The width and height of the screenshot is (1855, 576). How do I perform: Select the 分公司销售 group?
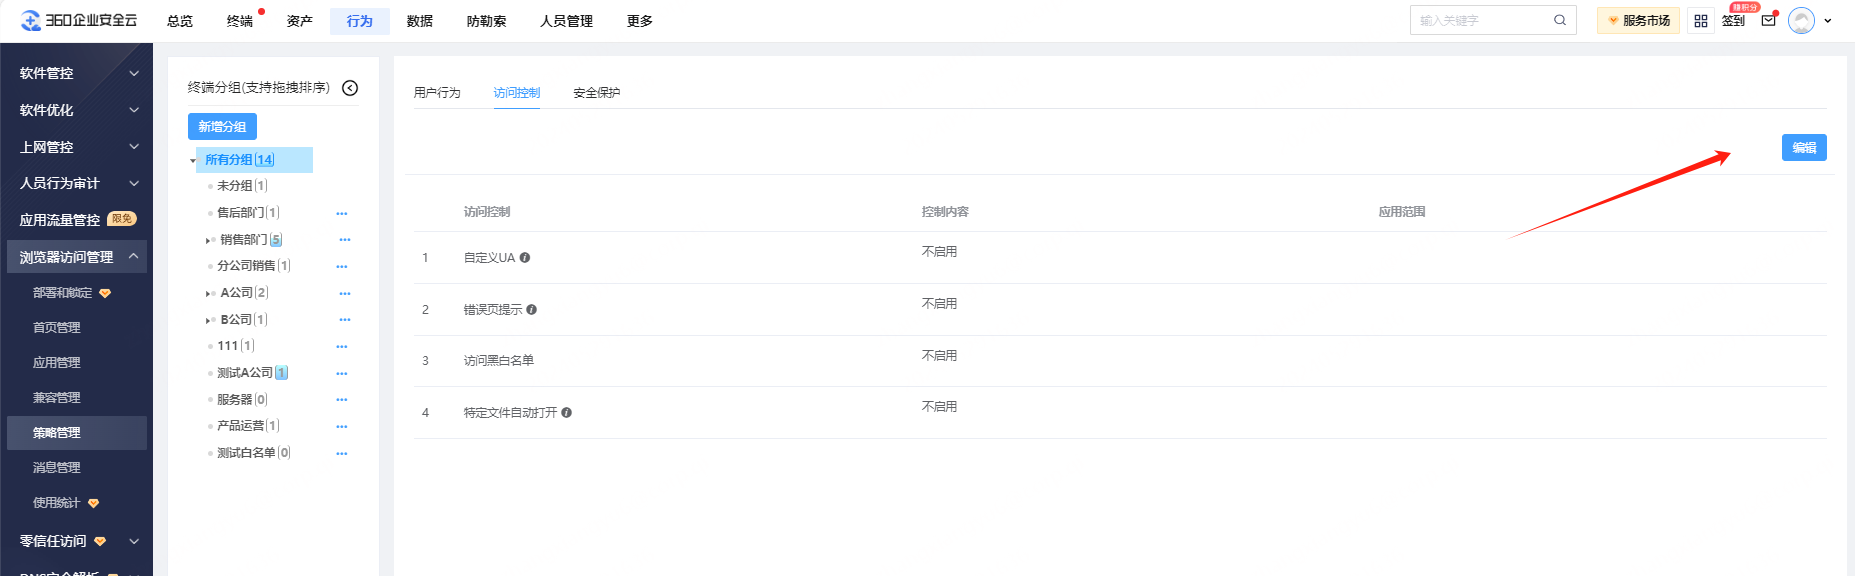point(254,266)
